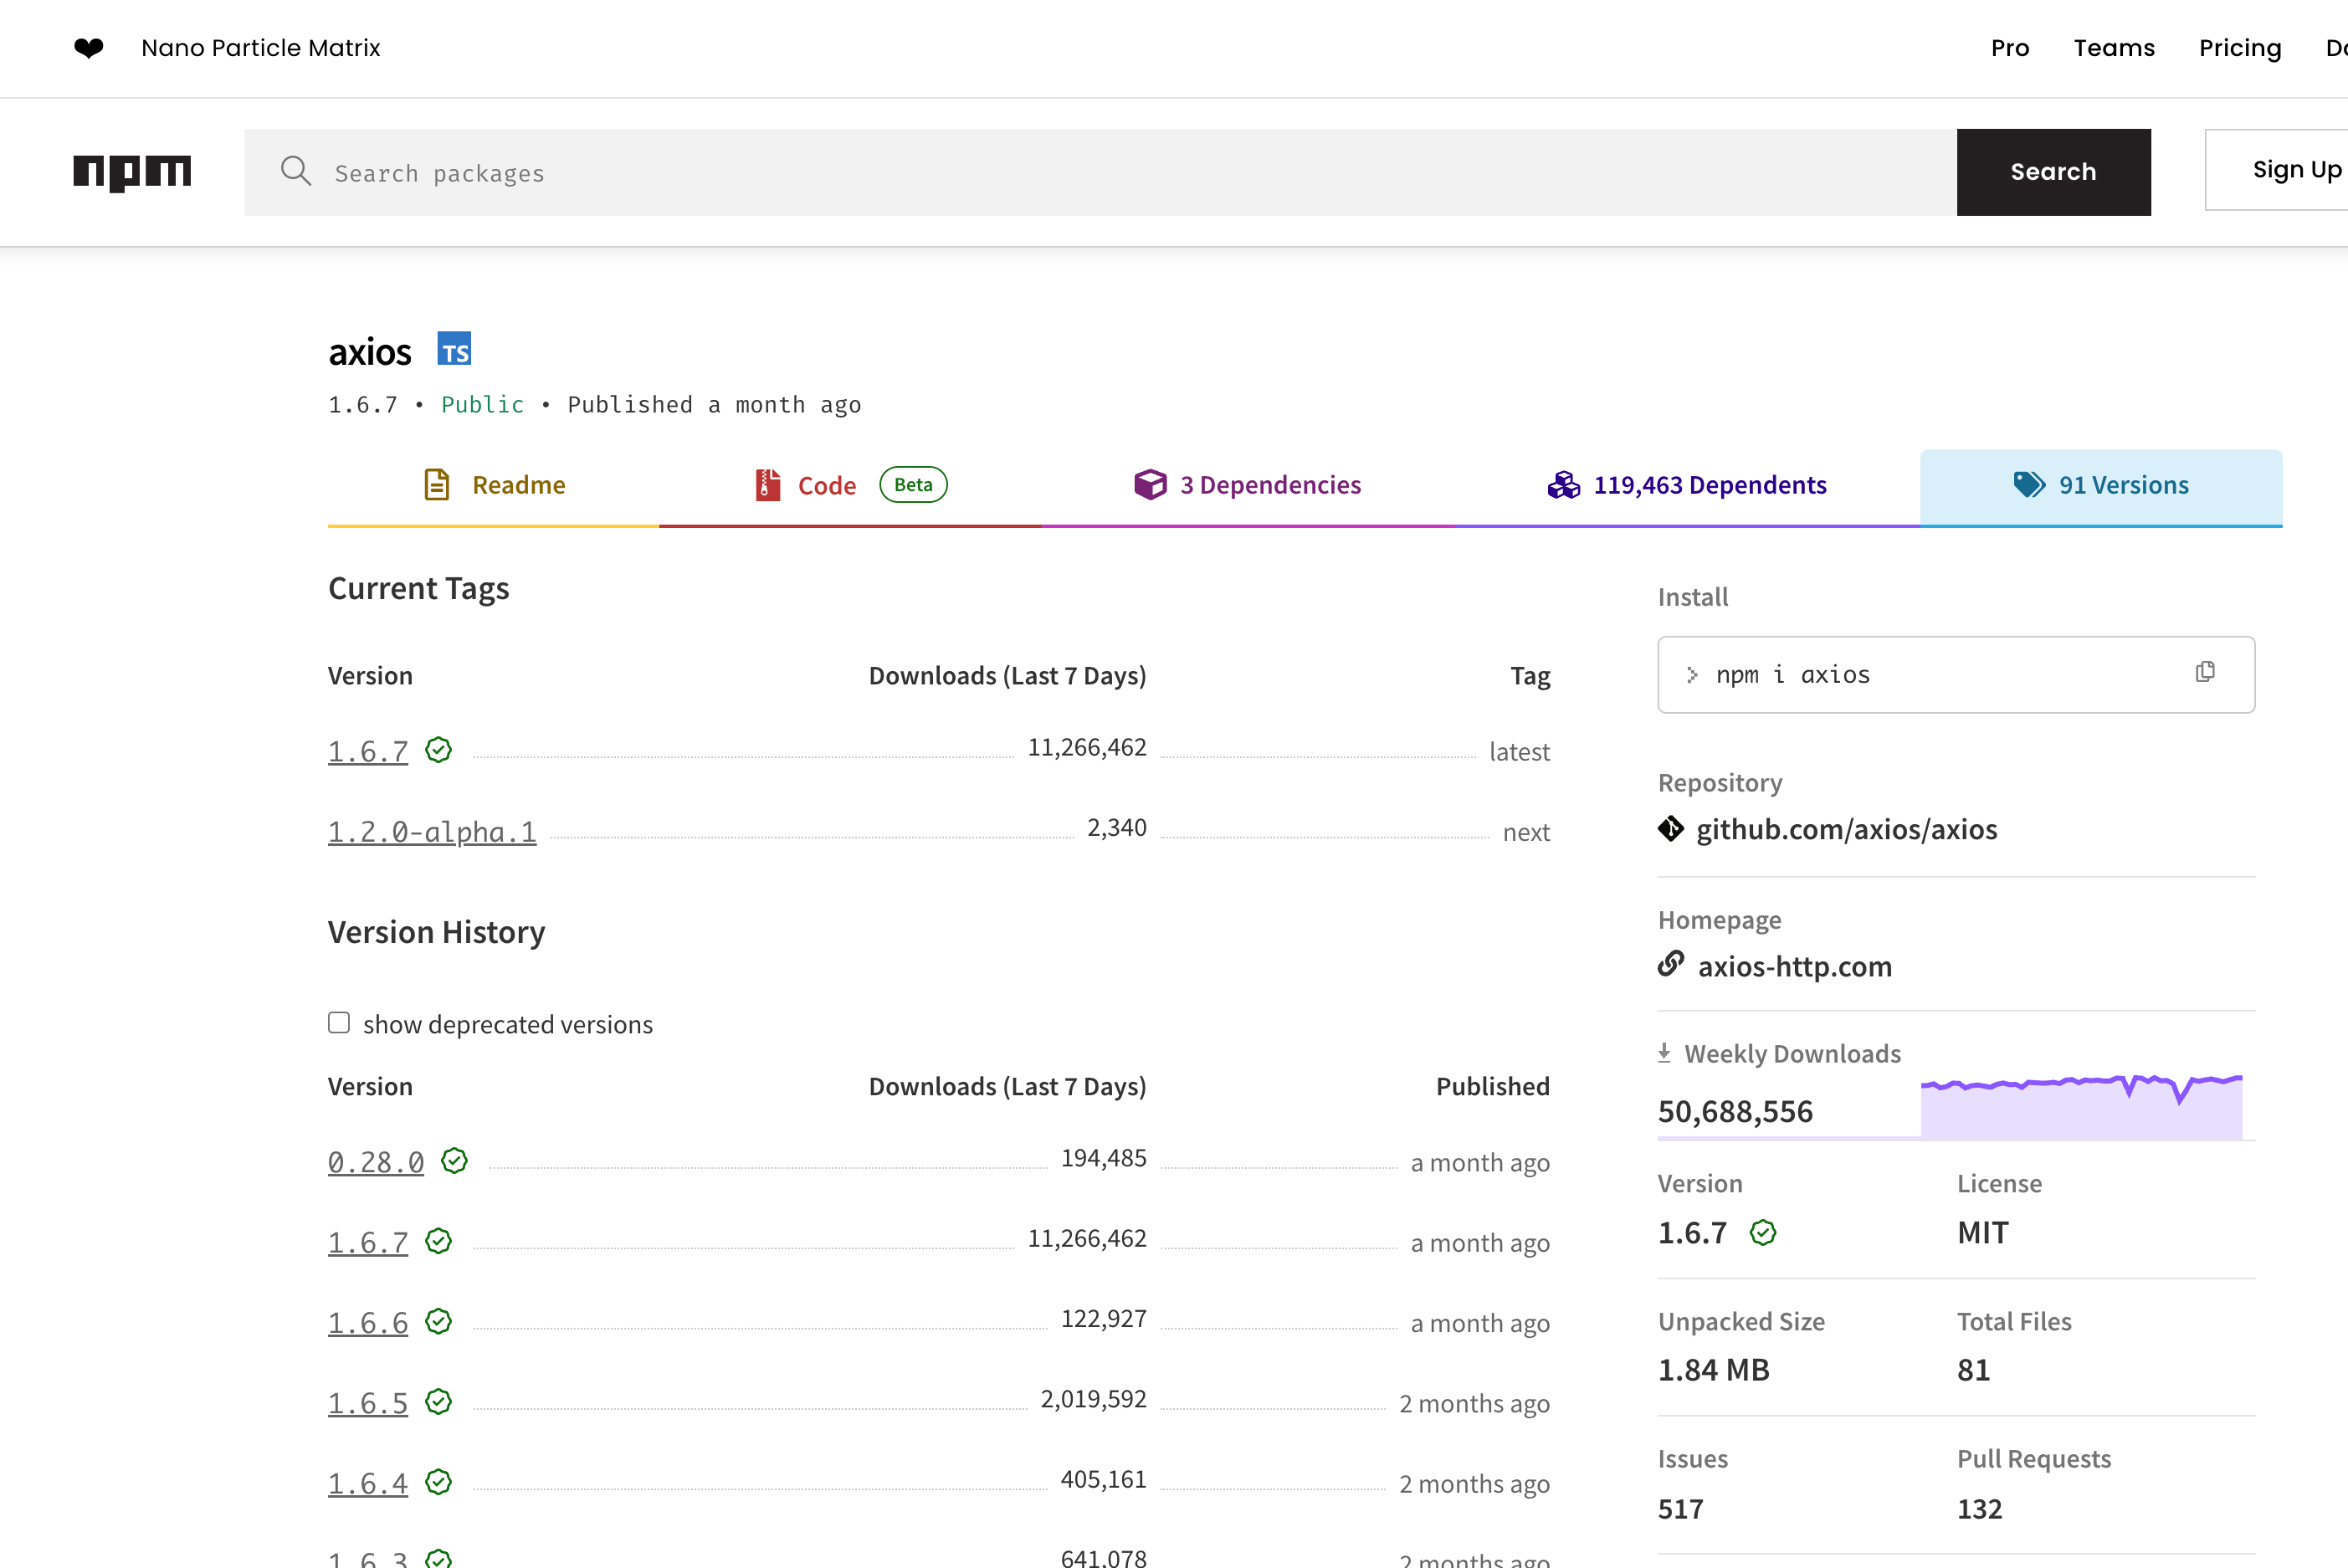
Task: Click the 1.84 MB unpacked size value
Action: coord(1714,1369)
